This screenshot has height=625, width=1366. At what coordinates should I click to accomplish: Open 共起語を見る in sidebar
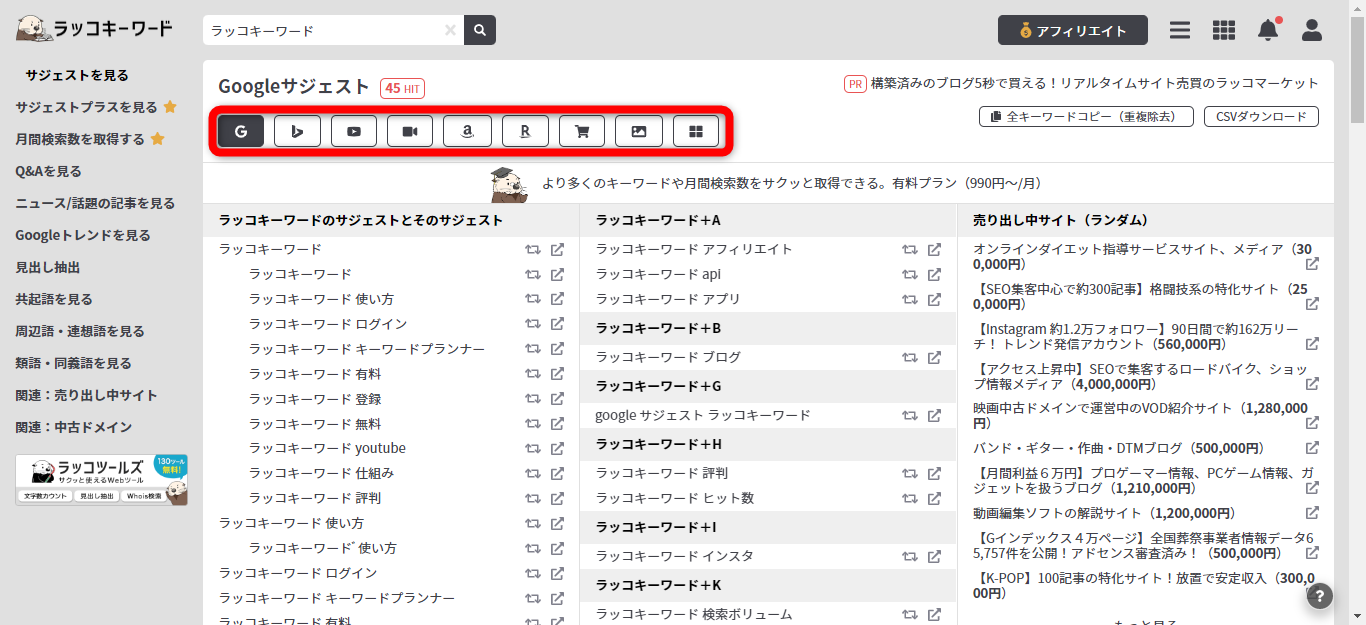54,299
